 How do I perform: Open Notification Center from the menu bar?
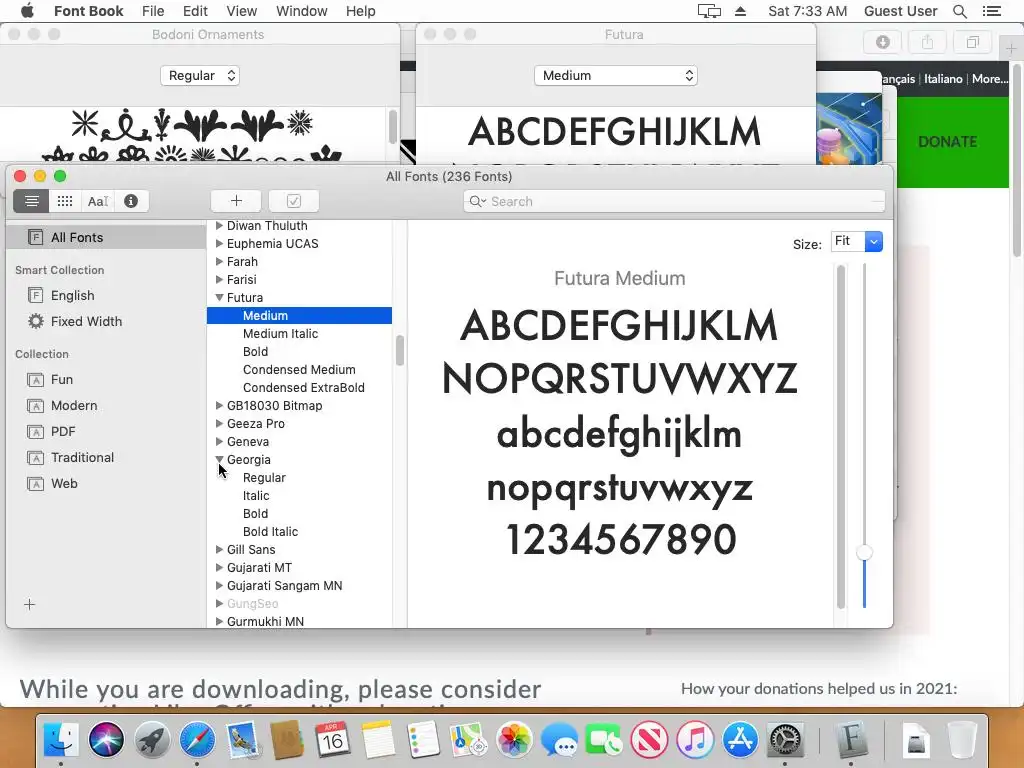[991, 11]
